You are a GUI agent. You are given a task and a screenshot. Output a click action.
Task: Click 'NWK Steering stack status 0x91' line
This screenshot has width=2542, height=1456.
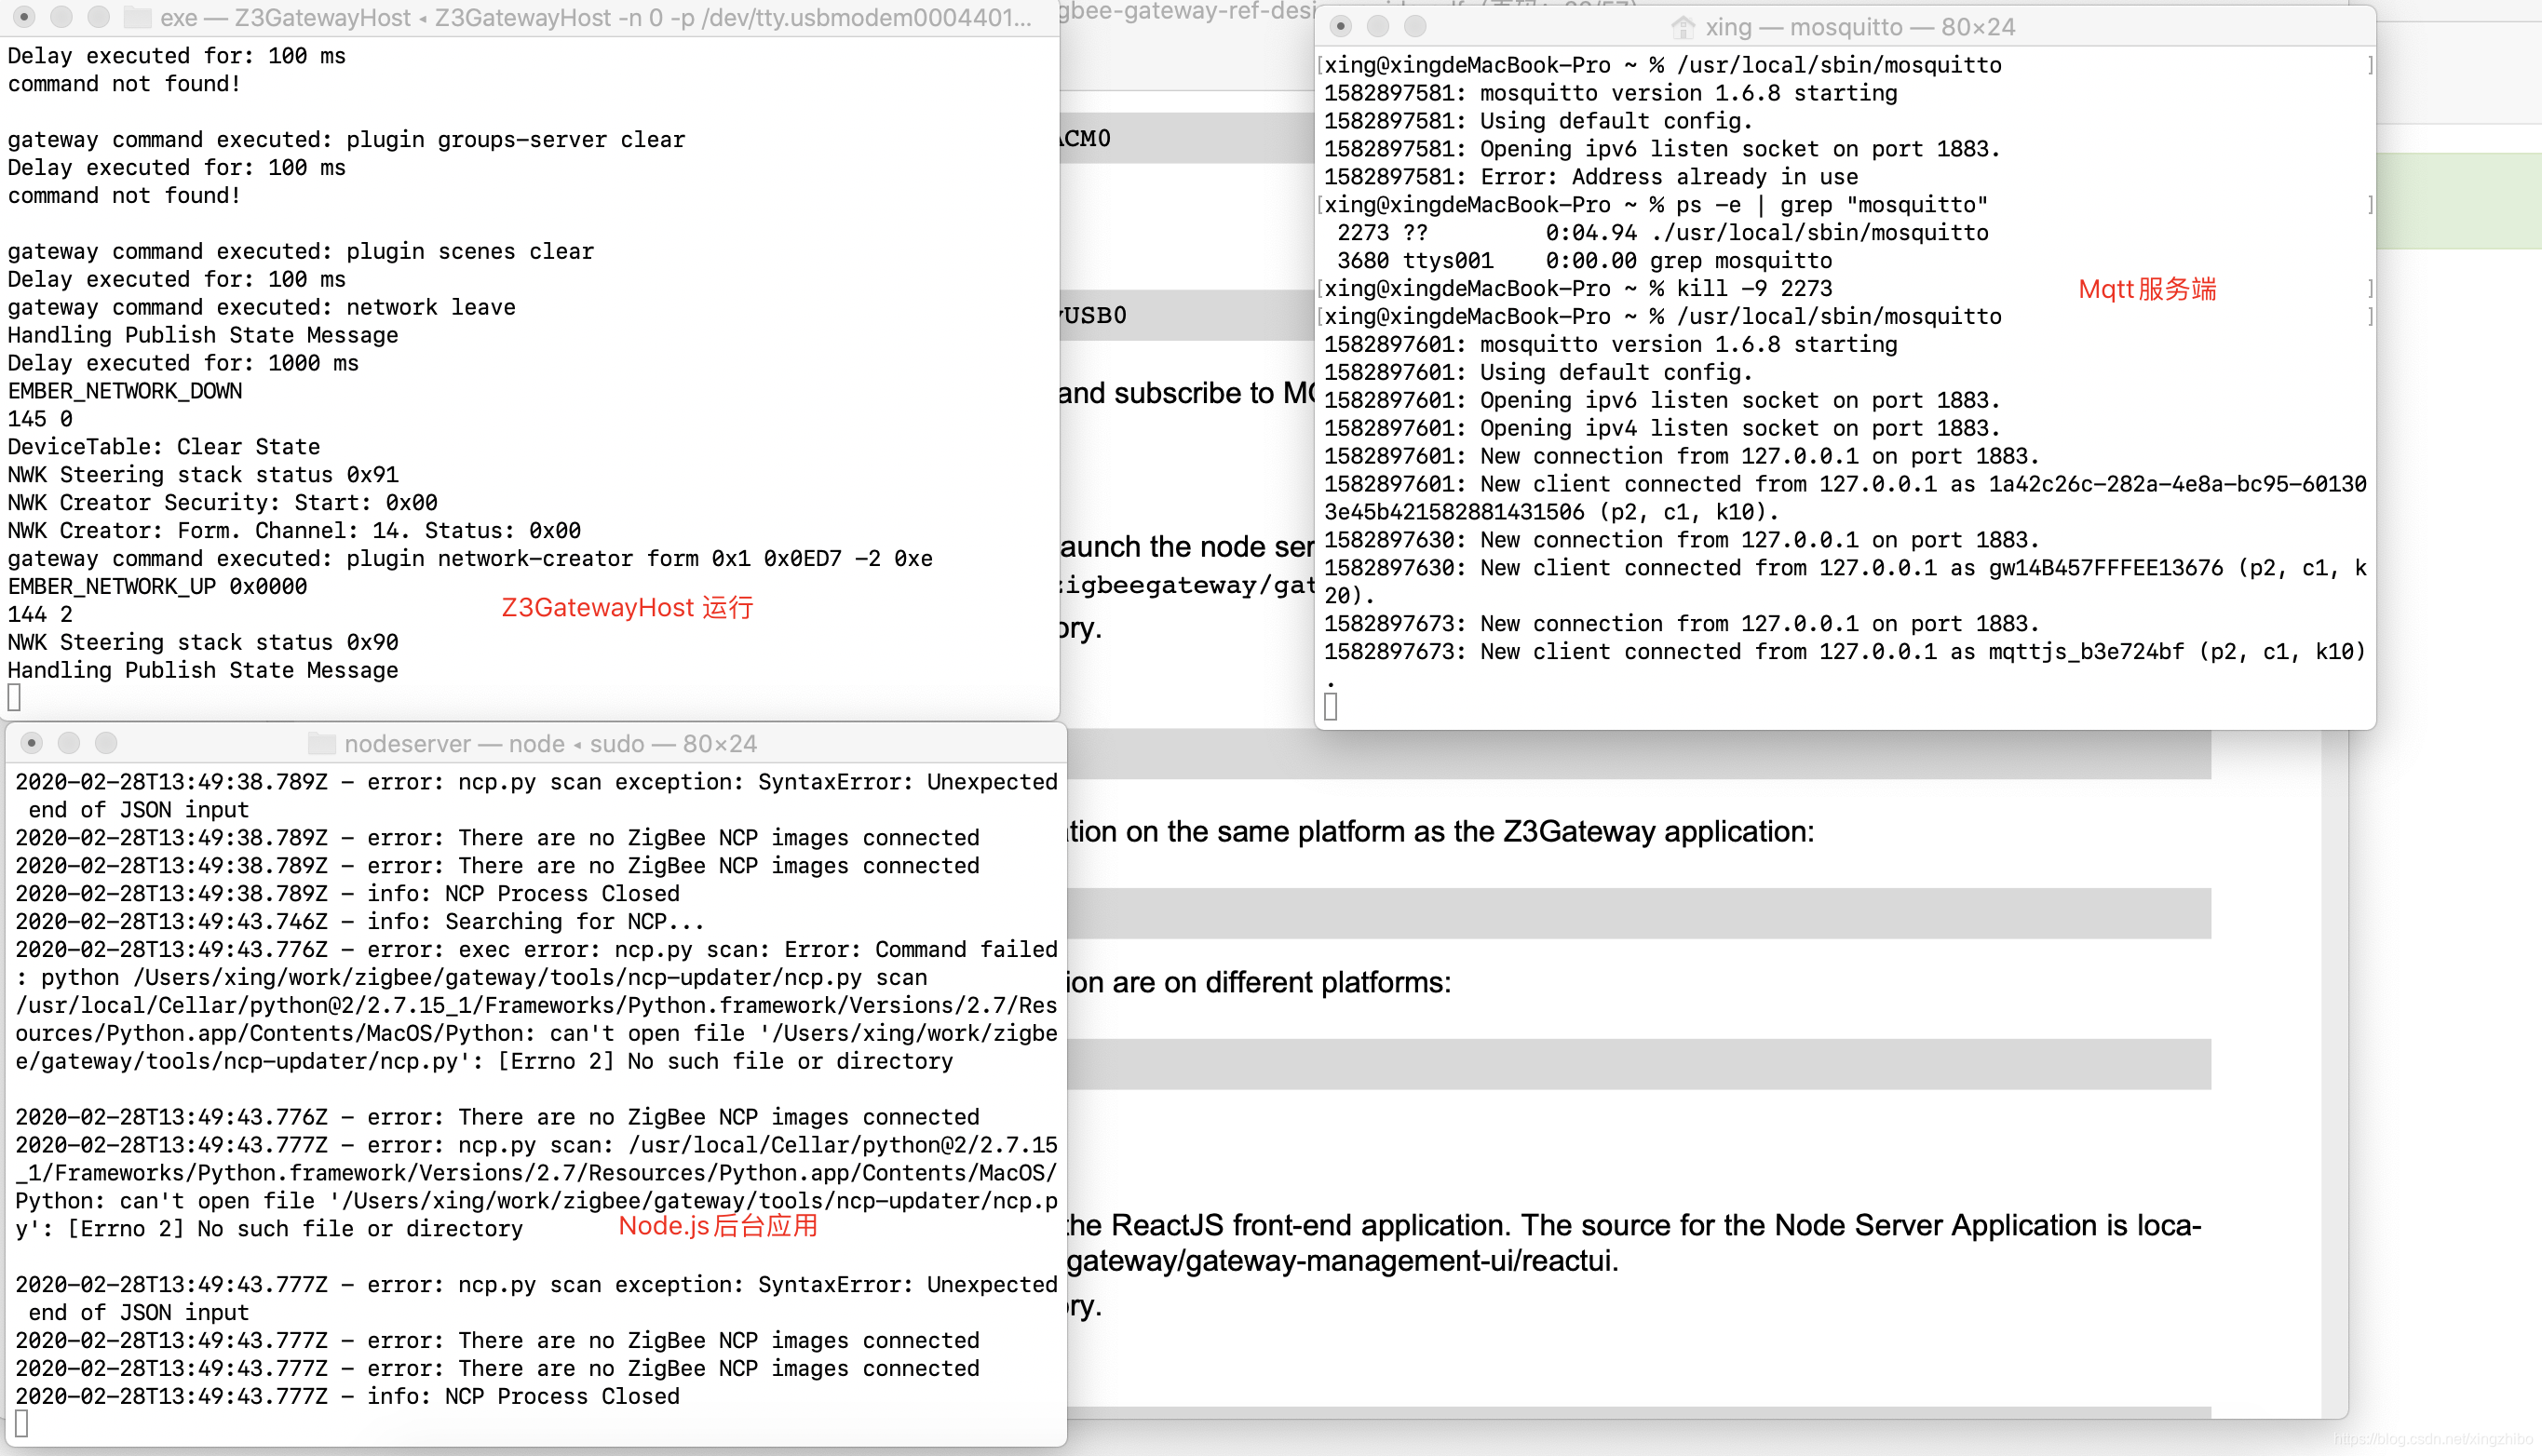pyautogui.click(x=203, y=475)
